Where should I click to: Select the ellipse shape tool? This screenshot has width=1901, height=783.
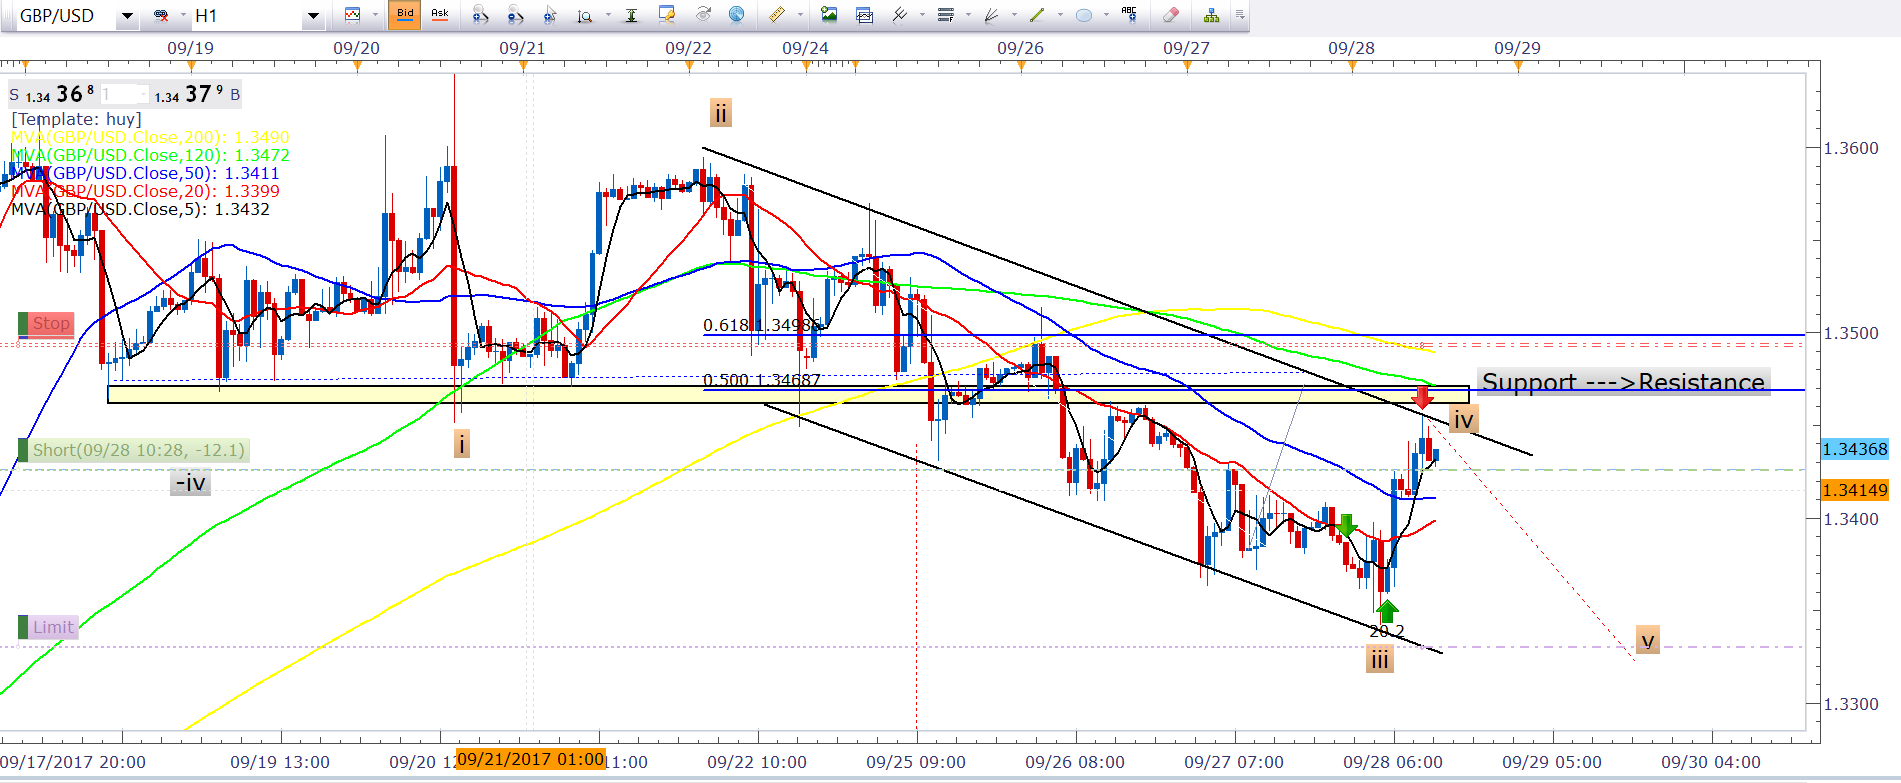click(x=1083, y=15)
